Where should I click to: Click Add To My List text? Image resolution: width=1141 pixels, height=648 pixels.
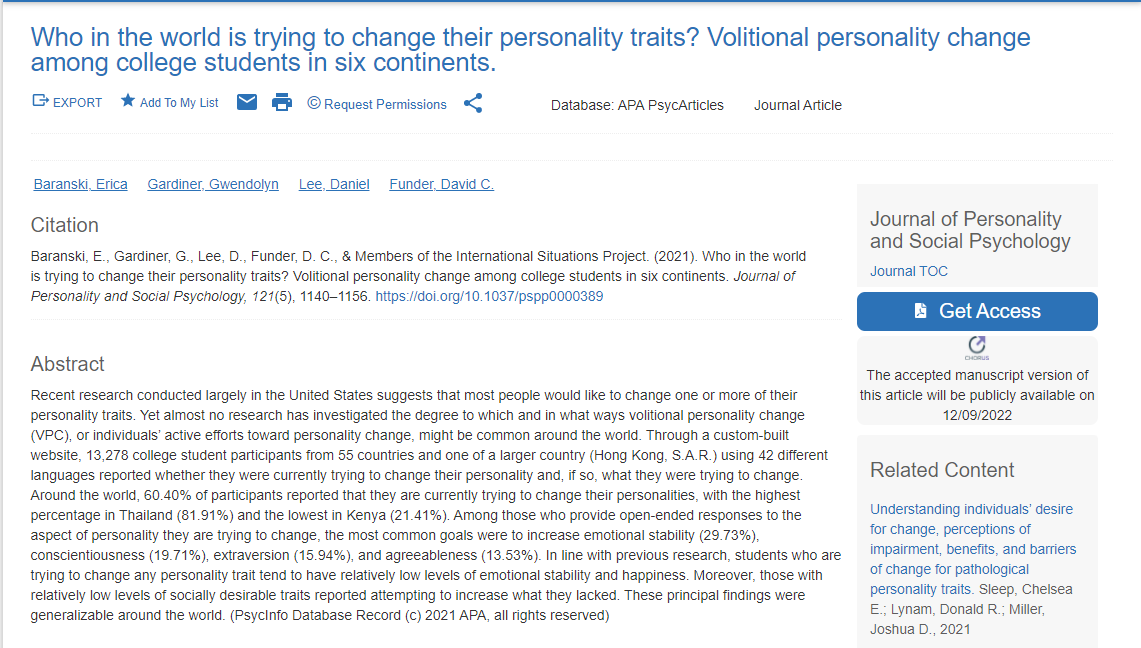point(179,103)
